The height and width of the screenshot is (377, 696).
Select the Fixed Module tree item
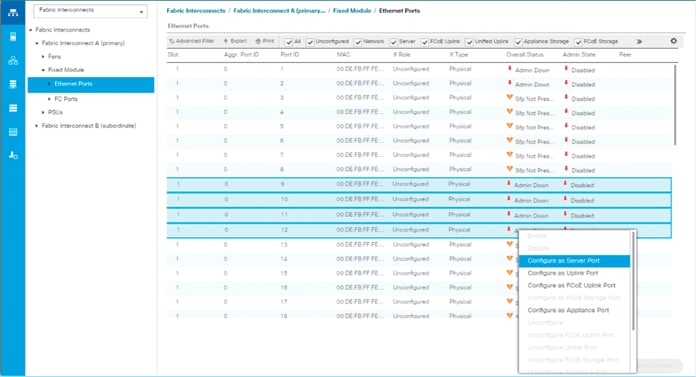click(x=66, y=70)
